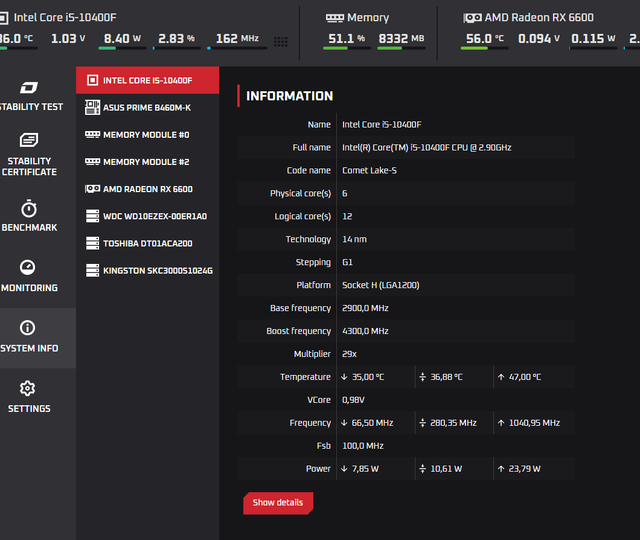Click Technology value 14 nm
640x540 pixels.
(x=354, y=239)
